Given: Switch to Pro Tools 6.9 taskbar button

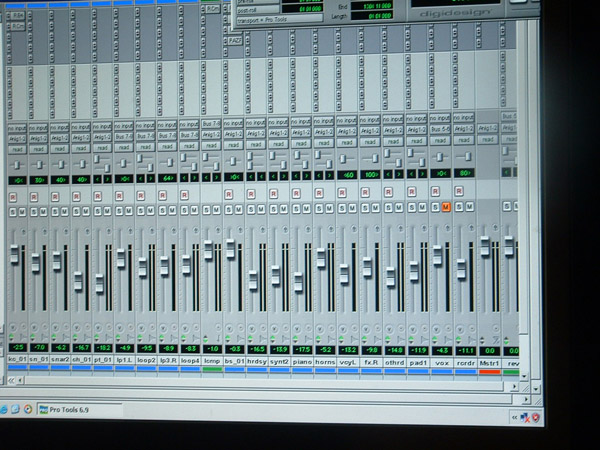Looking at the screenshot, I should click(80, 409).
